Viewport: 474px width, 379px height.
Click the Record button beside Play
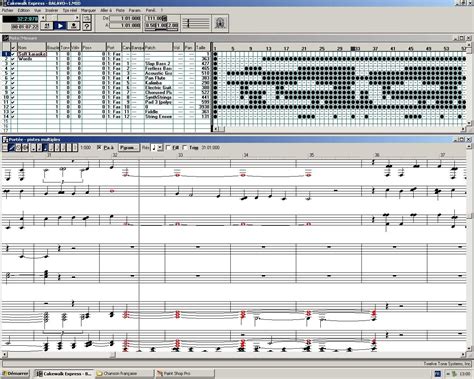pyautogui.click(x=74, y=26)
